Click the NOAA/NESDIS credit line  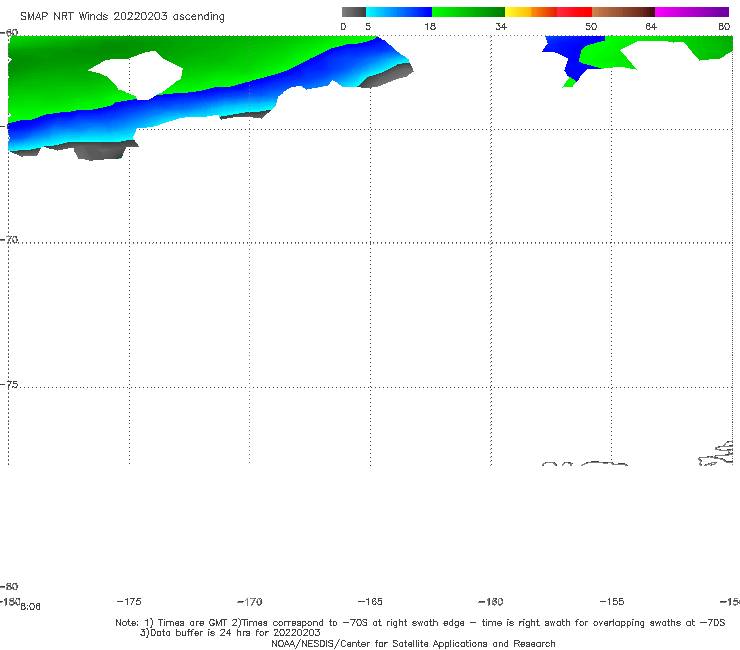click(x=413, y=643)
